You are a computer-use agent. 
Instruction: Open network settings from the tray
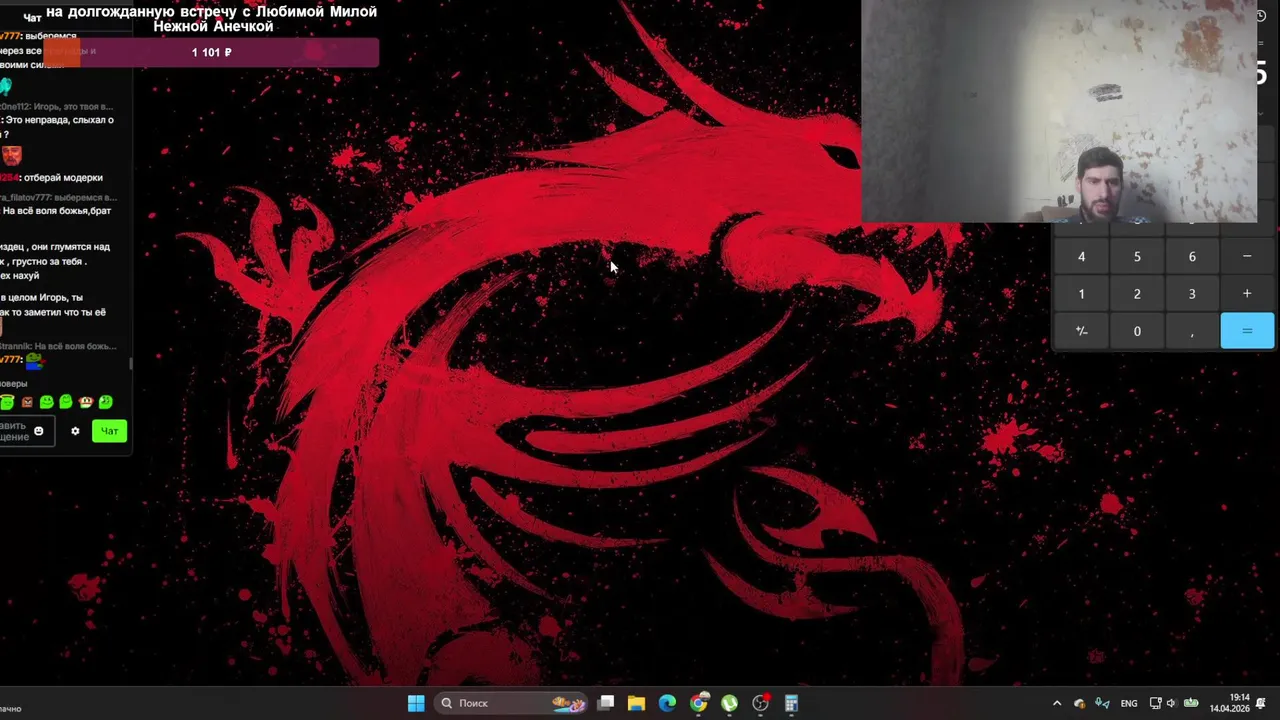pos(1155,703)
